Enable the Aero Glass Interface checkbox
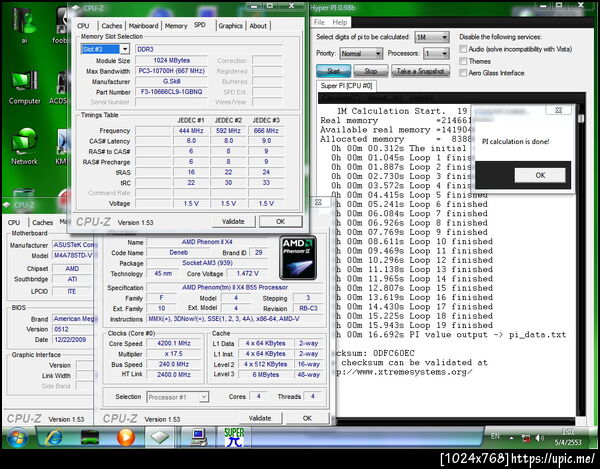Image resolution: width=600 pixels, height=469 pixels. [463, 73]
